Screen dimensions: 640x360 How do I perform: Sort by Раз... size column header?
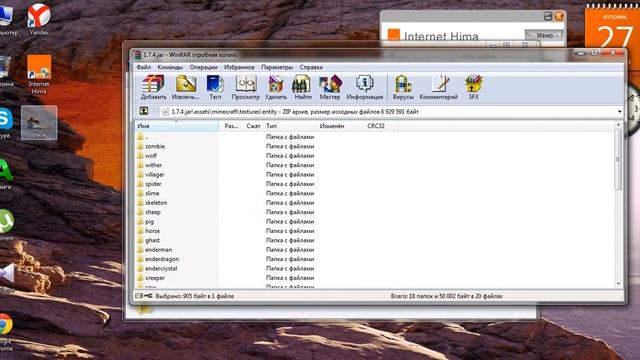231,126
